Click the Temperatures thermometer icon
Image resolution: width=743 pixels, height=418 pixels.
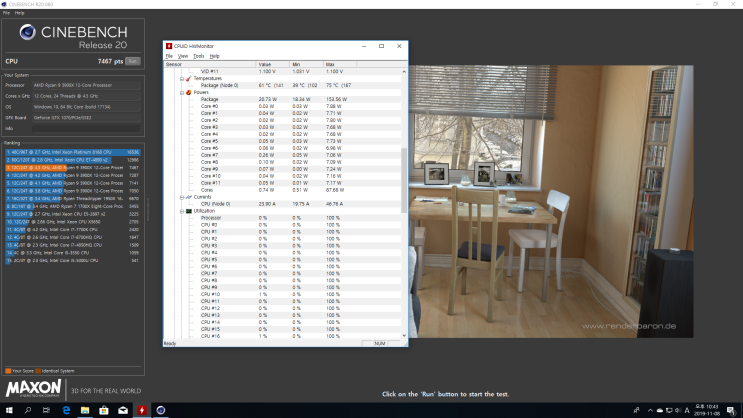[x=187, y=78]
